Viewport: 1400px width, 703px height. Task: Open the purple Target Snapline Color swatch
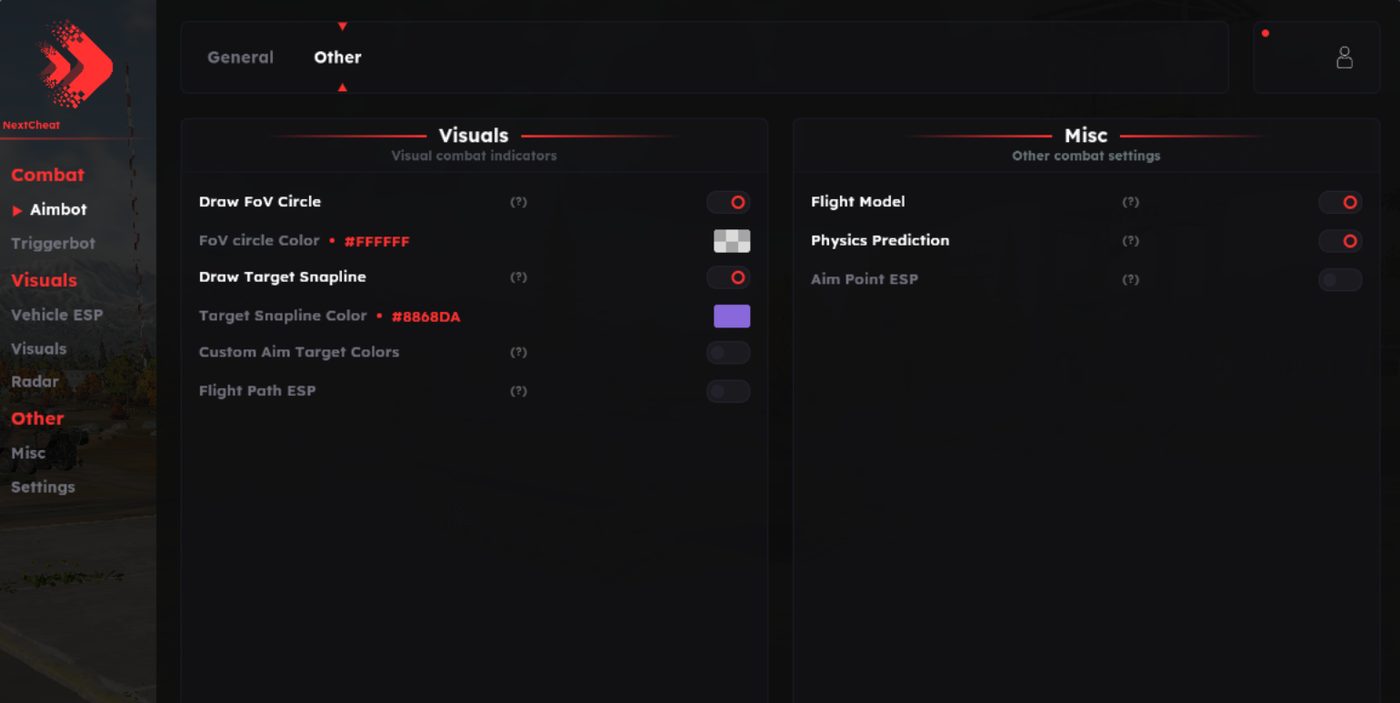click(732, 316)
